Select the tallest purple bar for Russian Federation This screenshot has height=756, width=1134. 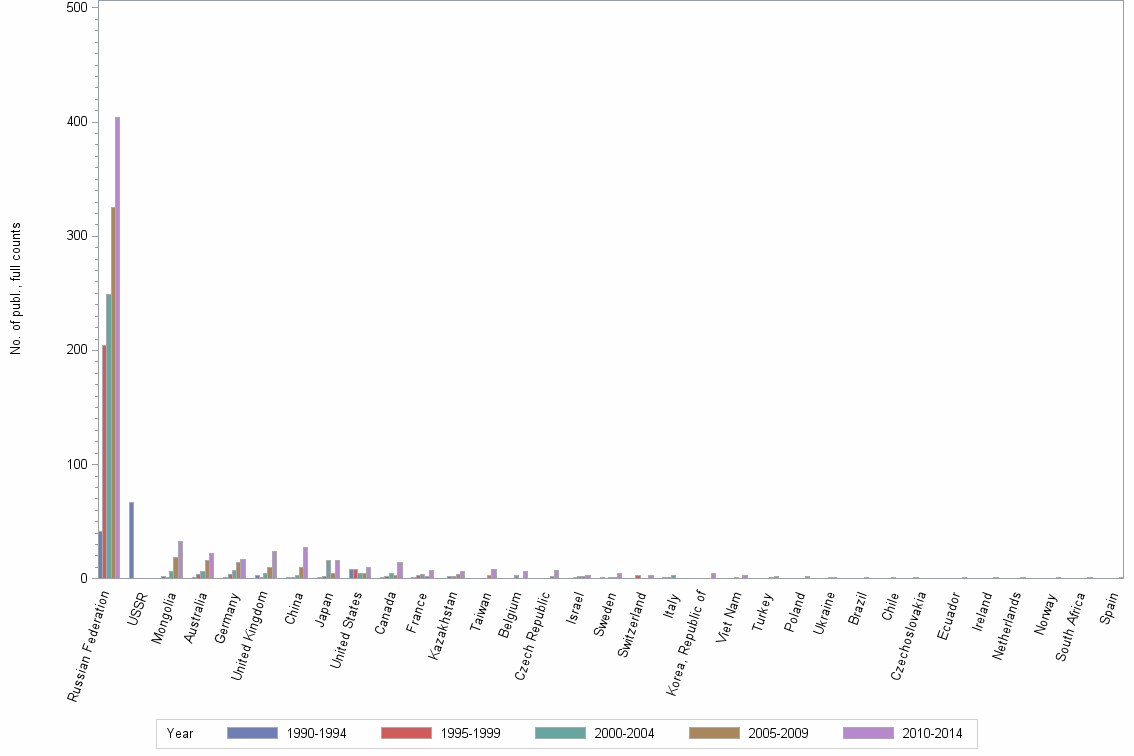point(118,350)
